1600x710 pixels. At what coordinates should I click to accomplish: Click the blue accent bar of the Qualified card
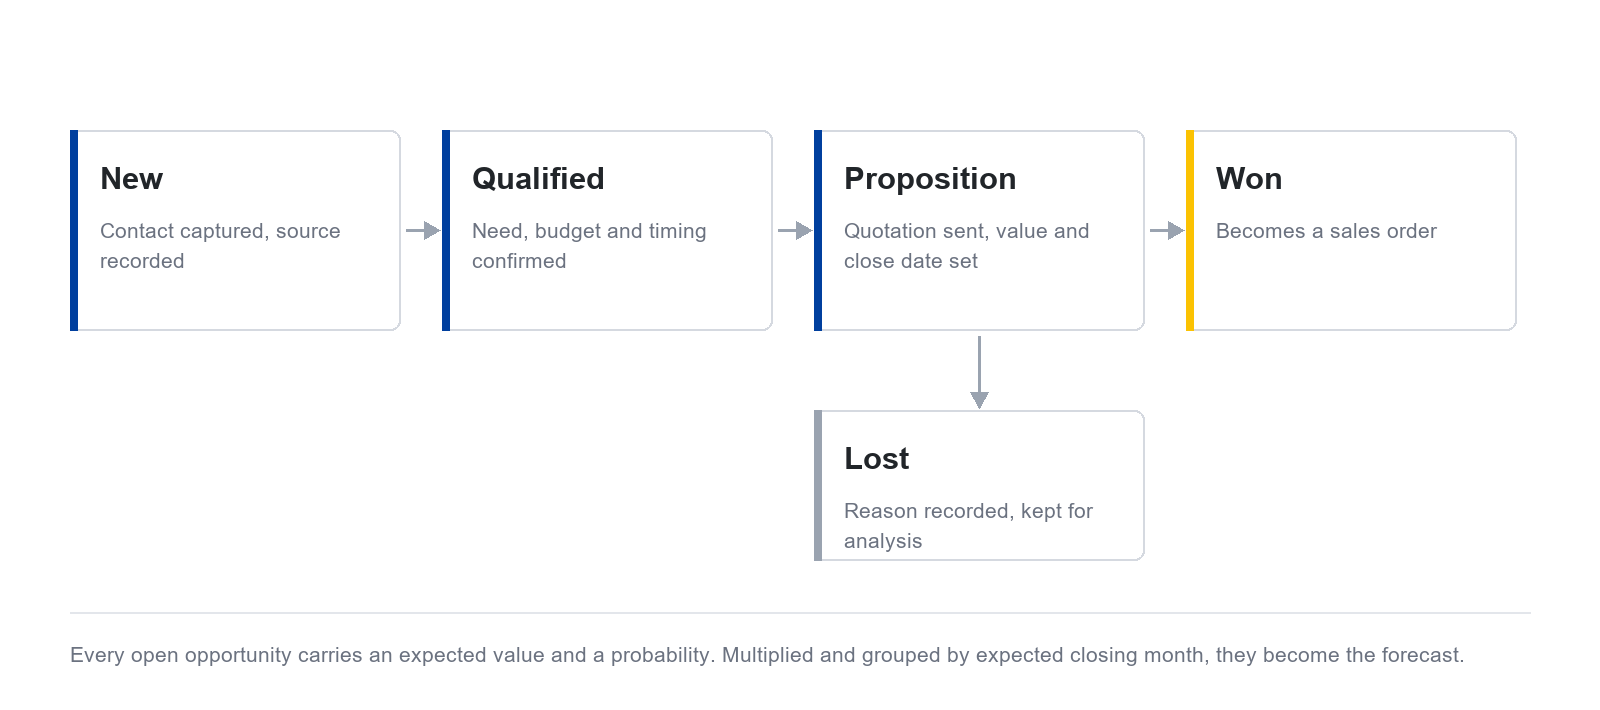click(x=446, y=230)
